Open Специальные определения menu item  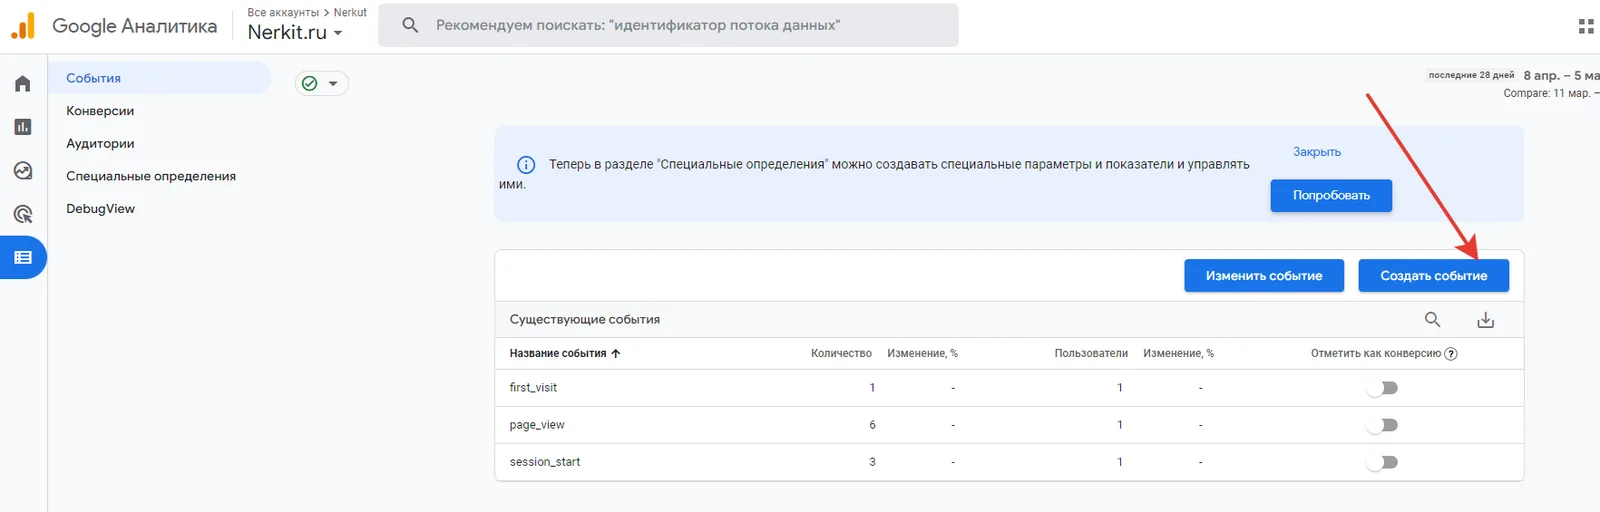tap(151, 176)
